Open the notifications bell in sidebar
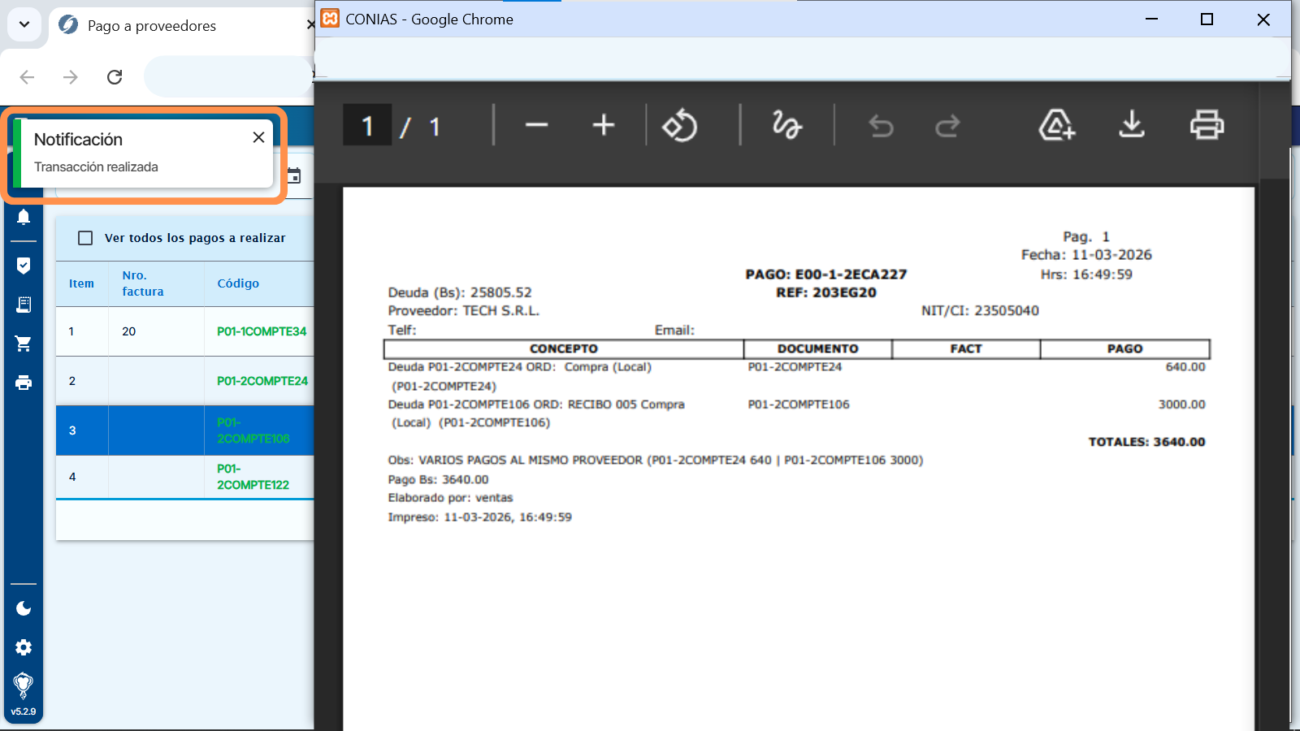The width and height of the screenshot is (1300, 731). point(23,217)
